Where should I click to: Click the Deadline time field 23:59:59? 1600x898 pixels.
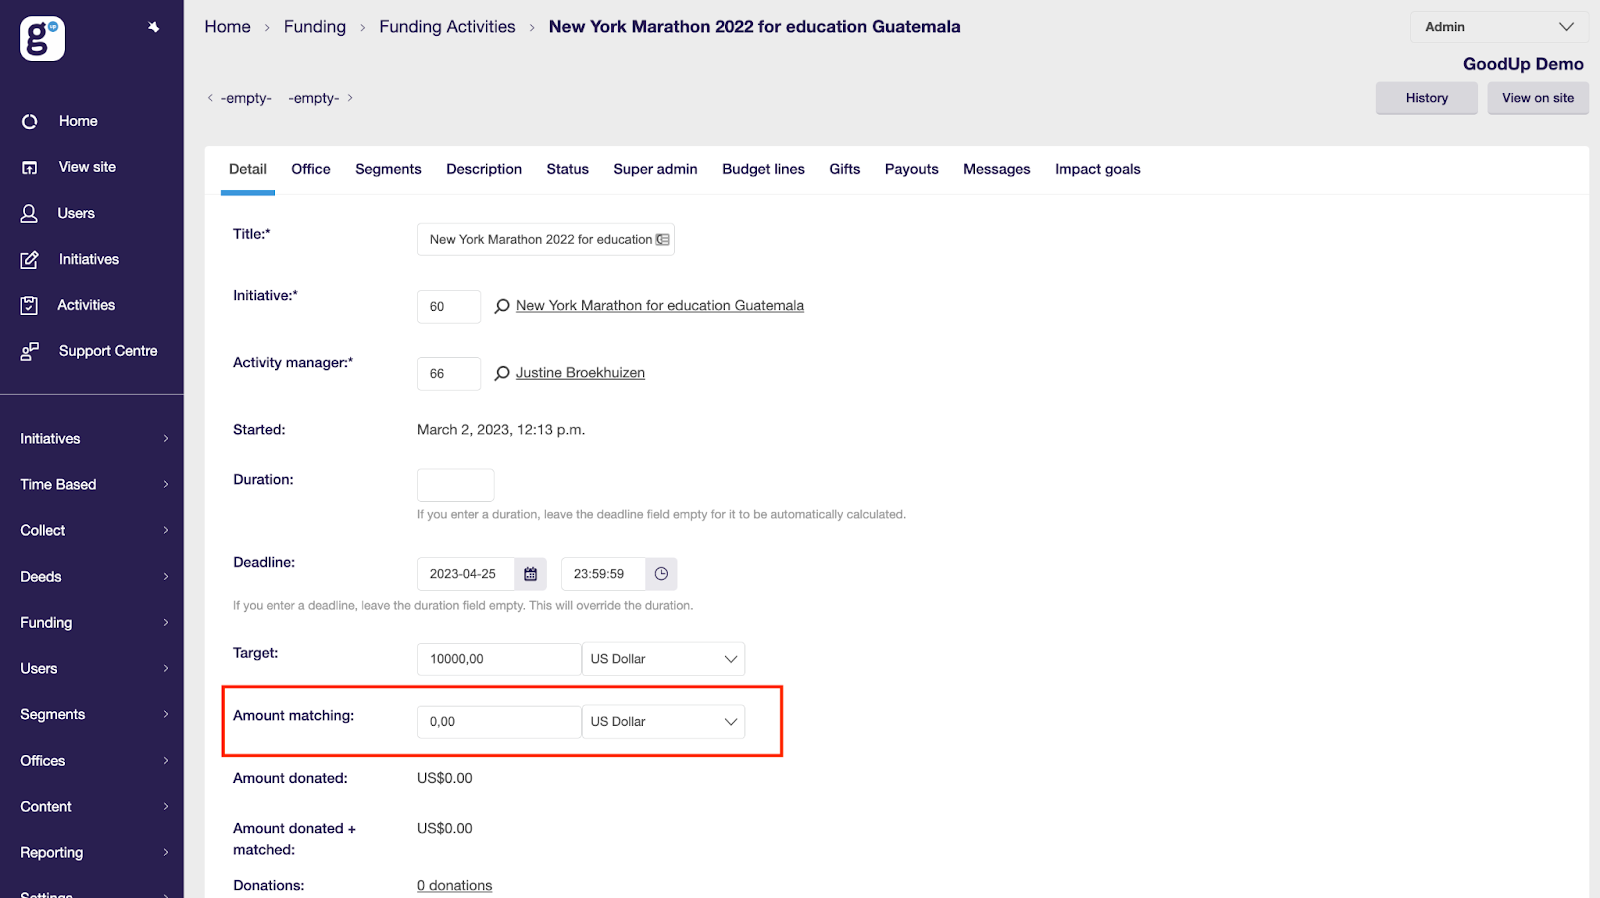pyautogui.click(x=604, y=574)
